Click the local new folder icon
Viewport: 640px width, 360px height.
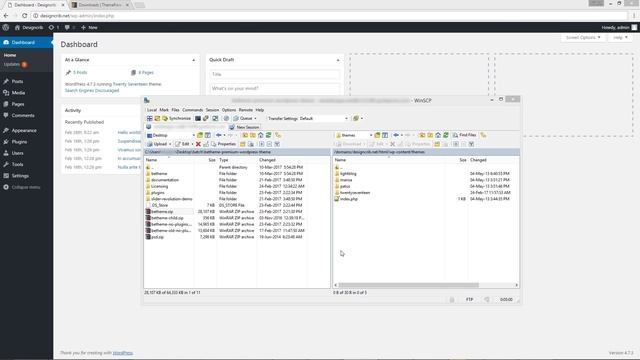tap(242, 144)
